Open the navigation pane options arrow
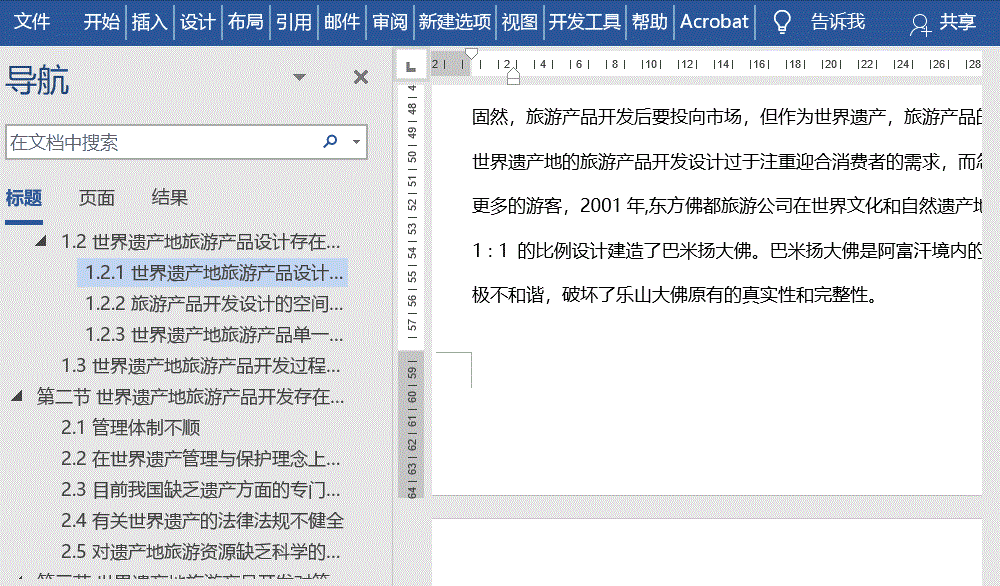This screenshot has height=586, width=1000. coord(298,76)
